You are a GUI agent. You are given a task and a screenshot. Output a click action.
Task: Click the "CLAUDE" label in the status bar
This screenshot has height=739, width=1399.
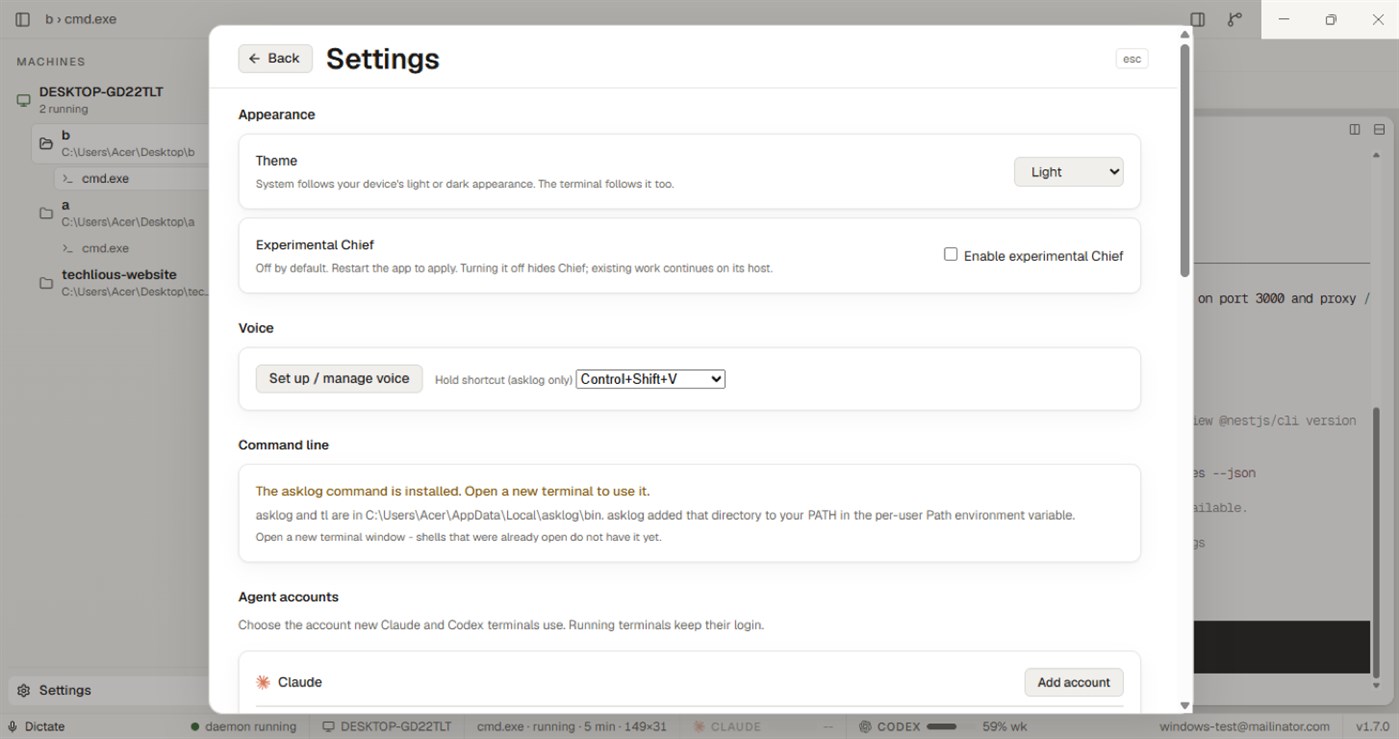pos(736,727)
